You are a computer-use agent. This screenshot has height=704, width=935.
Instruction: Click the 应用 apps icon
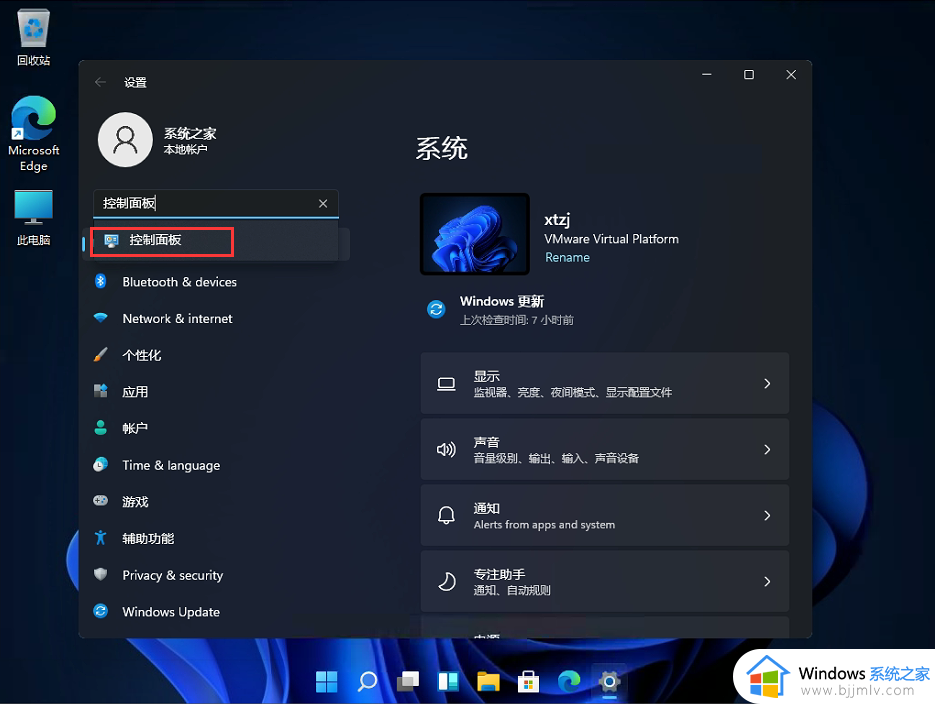pos(101,391)
